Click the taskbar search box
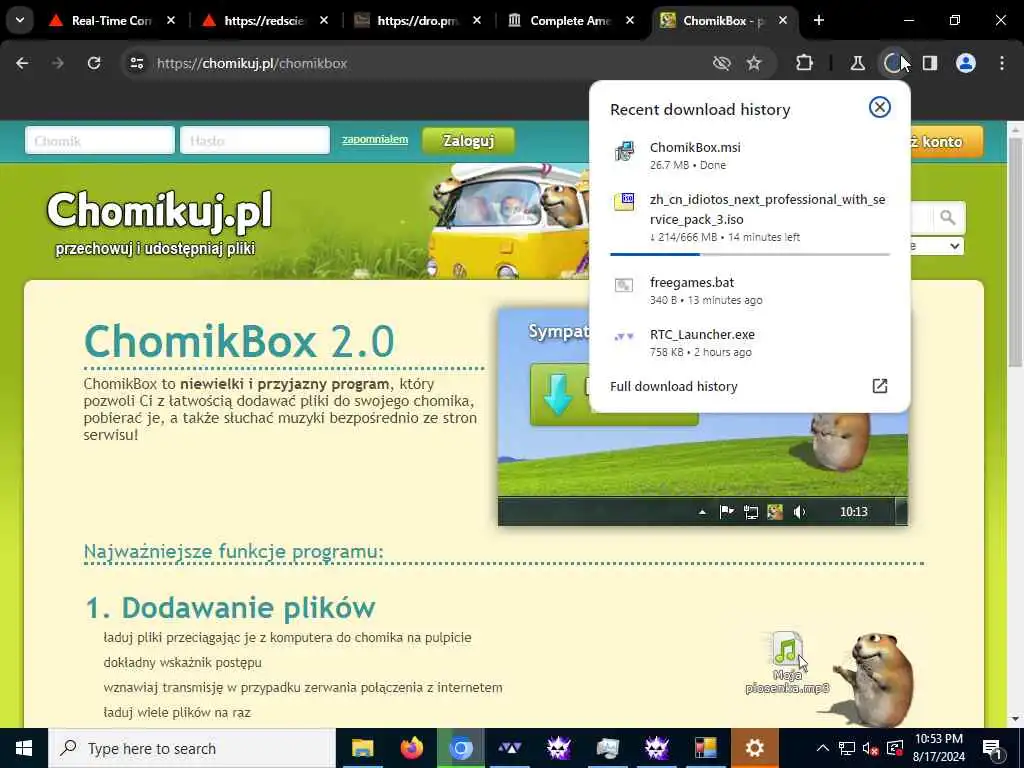 (192, 748)
